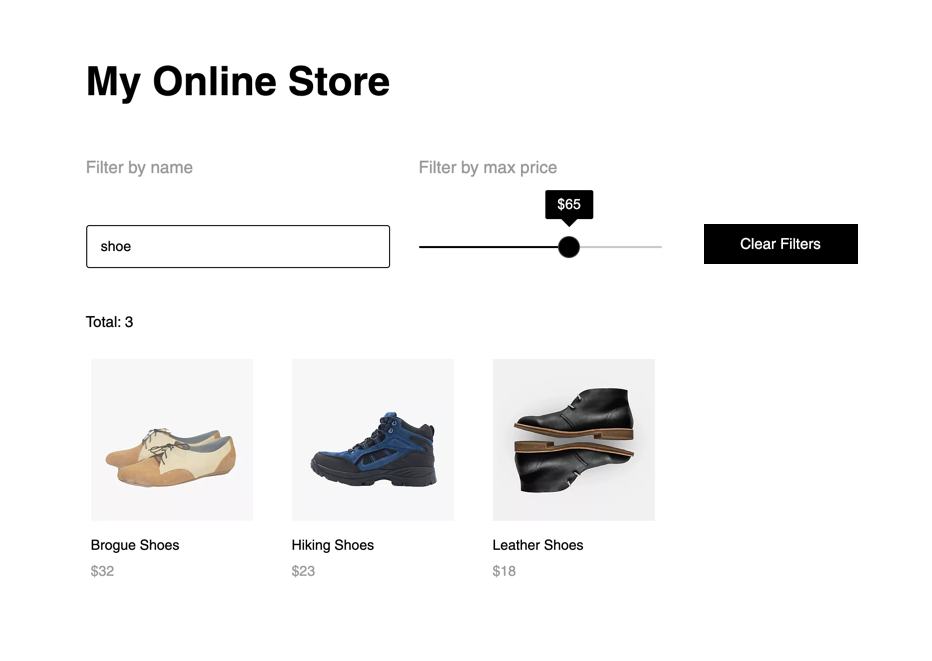Click the Clear Filters button
The height and width of the screenshot is (661, 932).
tap(780, 244)
